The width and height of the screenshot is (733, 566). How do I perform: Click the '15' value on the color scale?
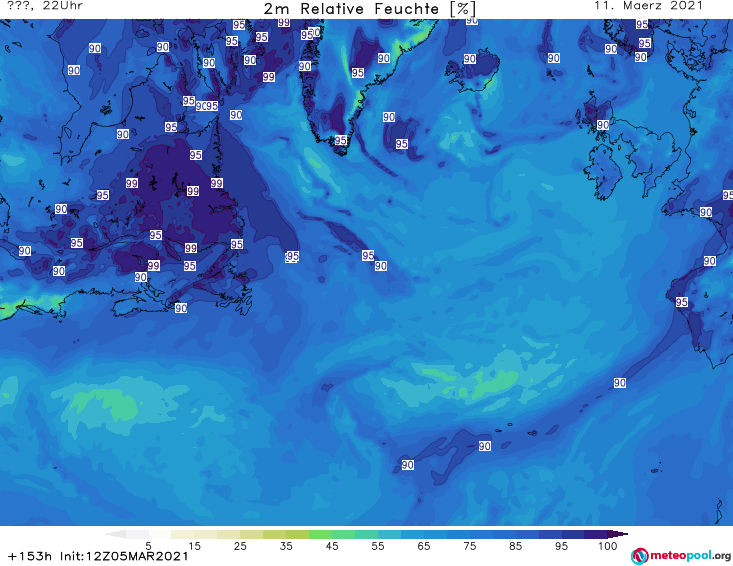pos(194,545)
